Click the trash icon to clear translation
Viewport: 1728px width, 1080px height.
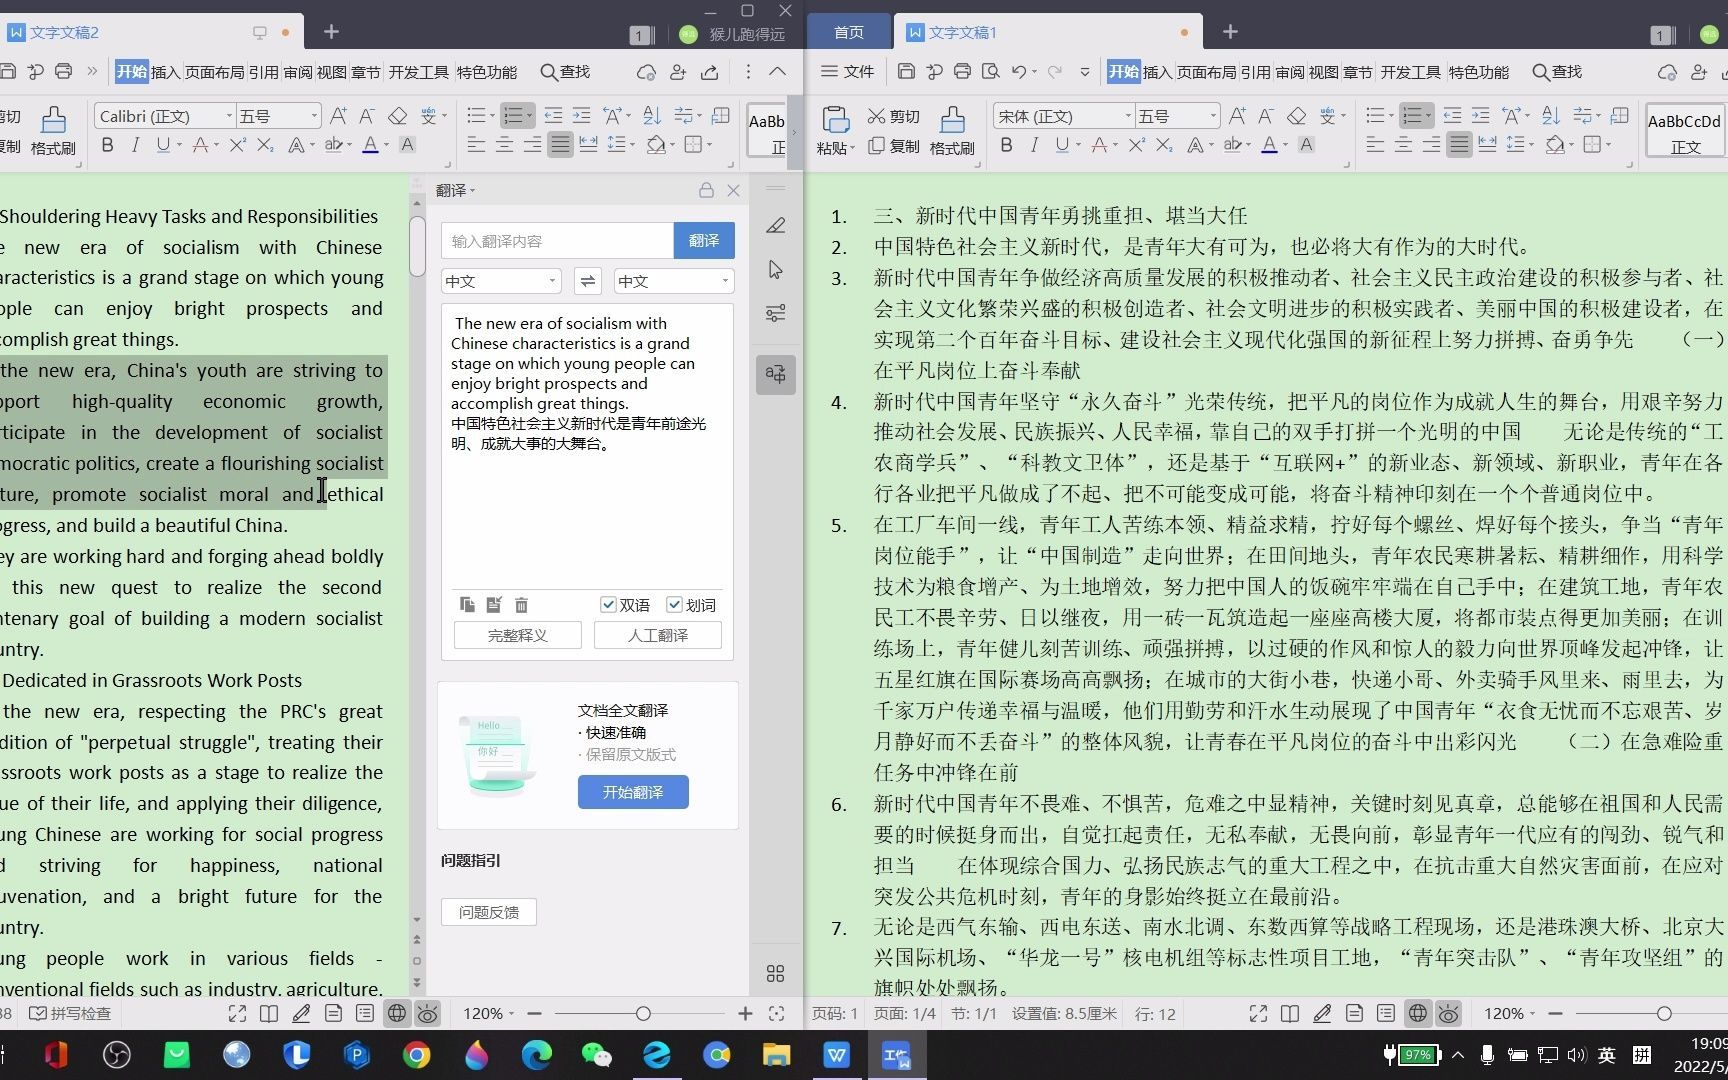pyautogui.click(x=520, y=605)
